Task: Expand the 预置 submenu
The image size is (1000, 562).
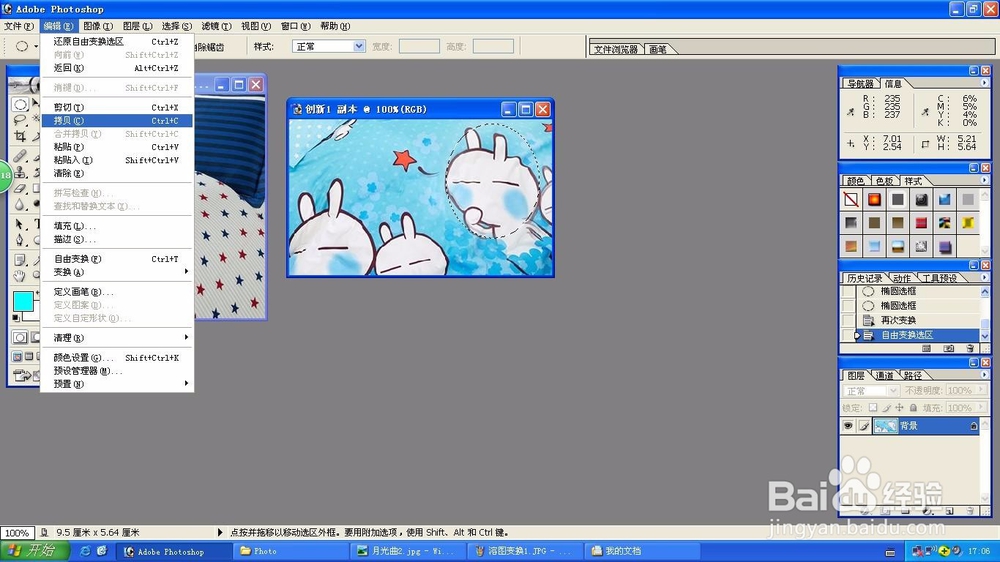Action: point(116,384)
